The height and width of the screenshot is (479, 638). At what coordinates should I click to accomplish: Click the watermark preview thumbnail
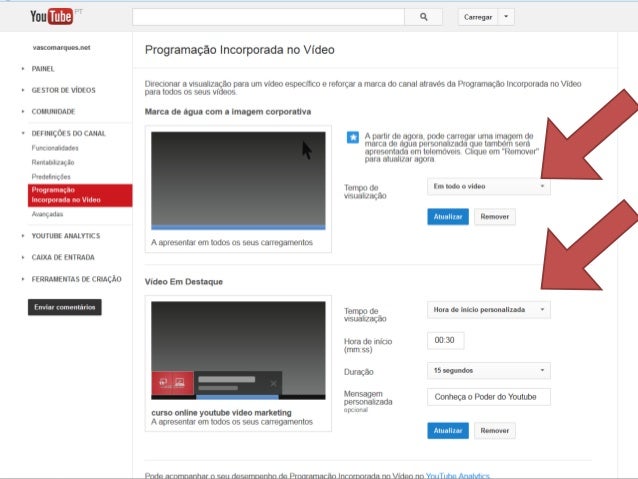tap(238, 181)
